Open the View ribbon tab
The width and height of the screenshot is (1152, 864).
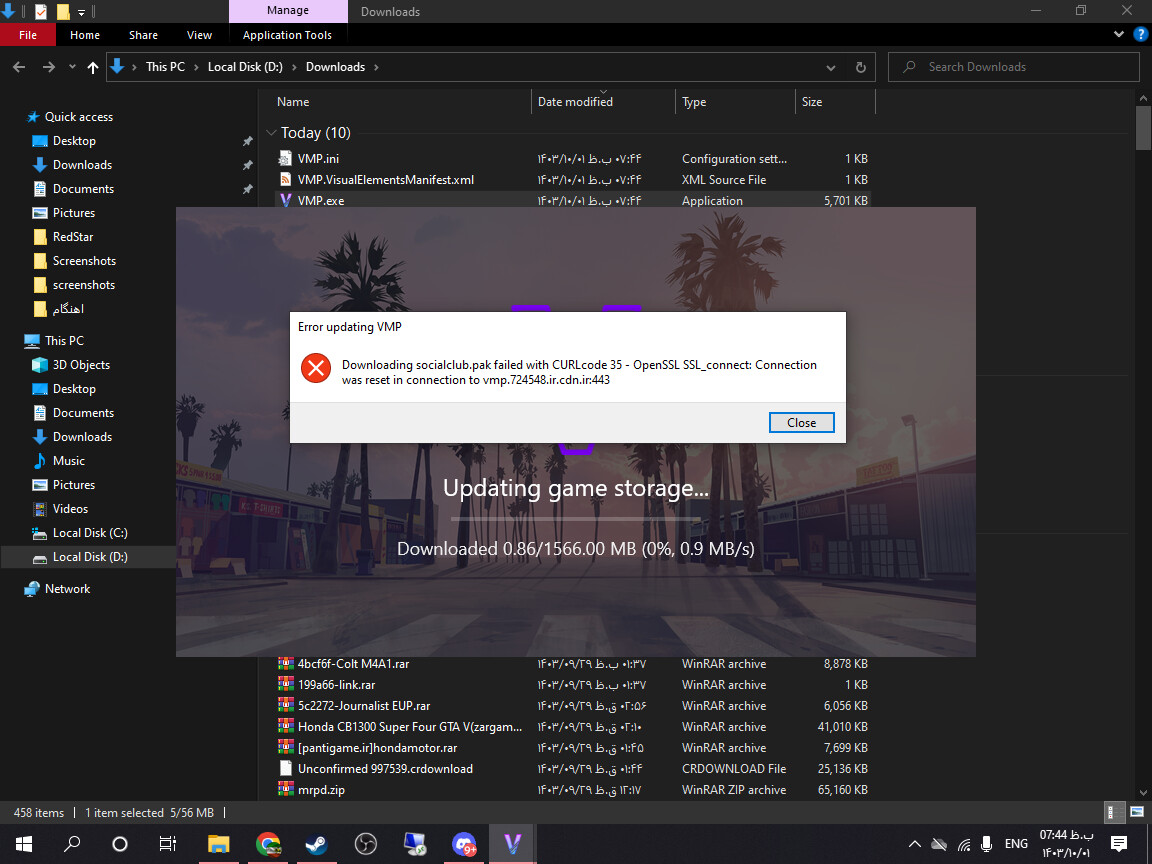pyautogui.click(x=199, y=35)
